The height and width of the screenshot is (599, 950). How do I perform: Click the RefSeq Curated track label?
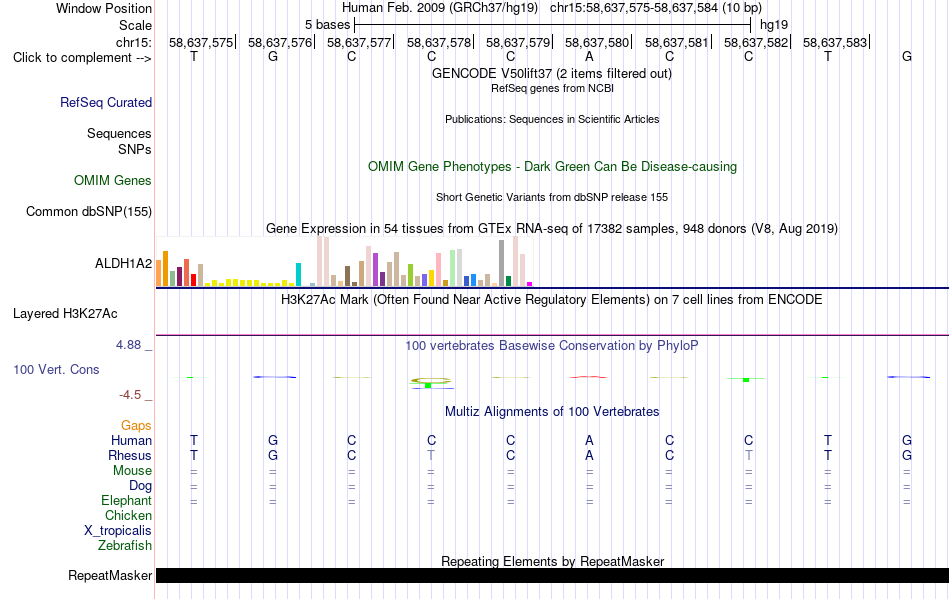click(x=105, y=102)
